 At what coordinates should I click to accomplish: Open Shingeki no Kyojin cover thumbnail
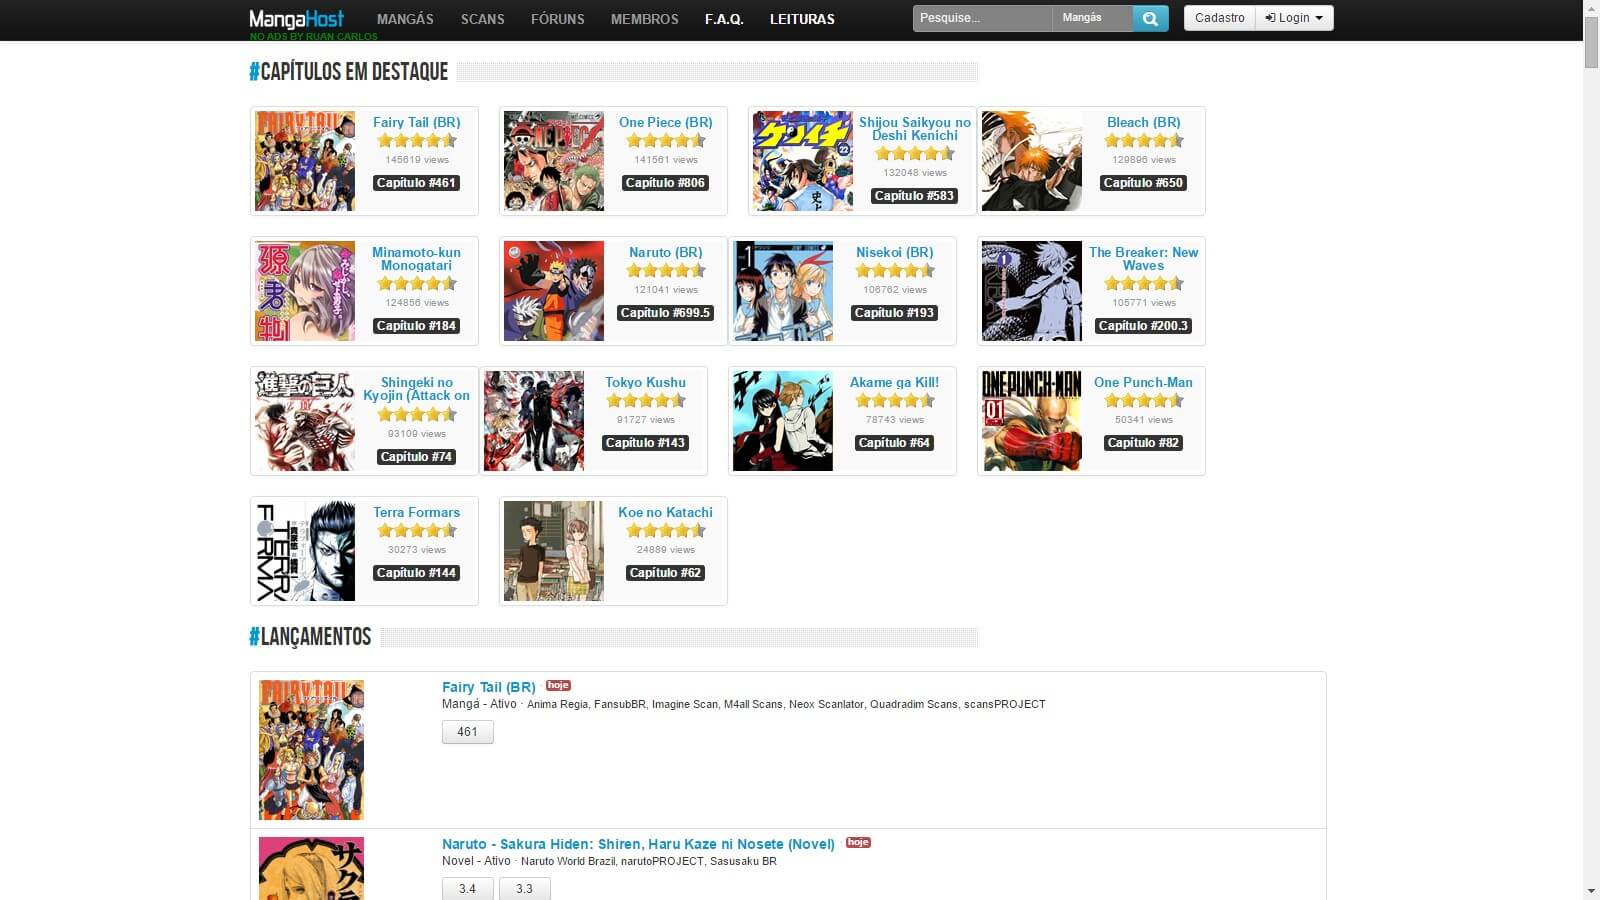point(305,421)
